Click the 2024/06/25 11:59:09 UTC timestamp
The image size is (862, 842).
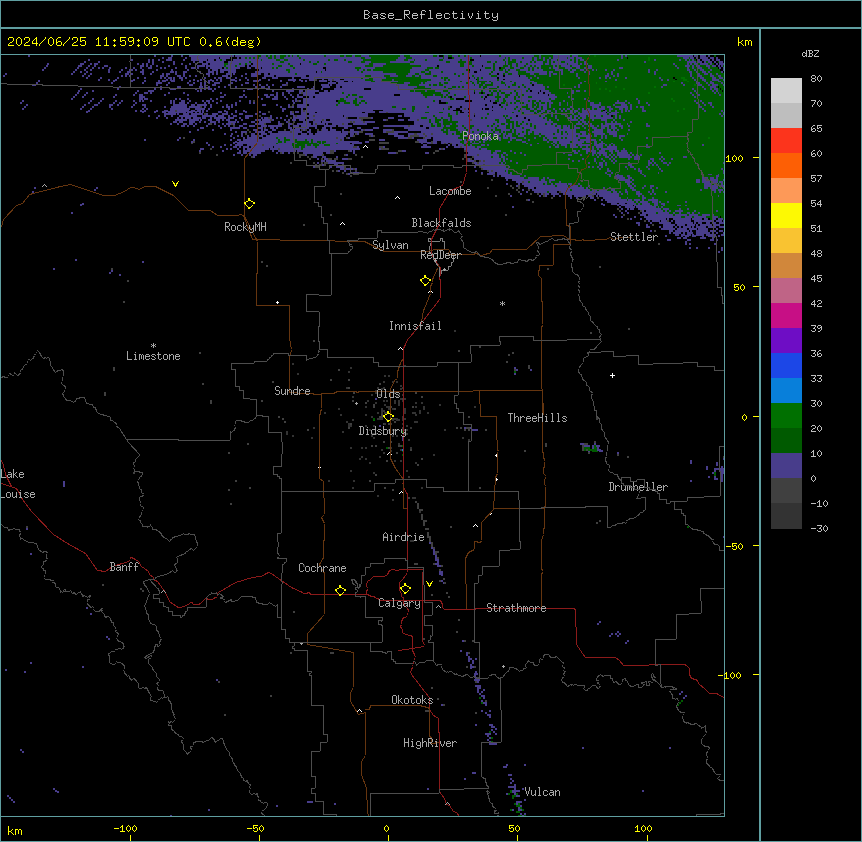point(98,42)
